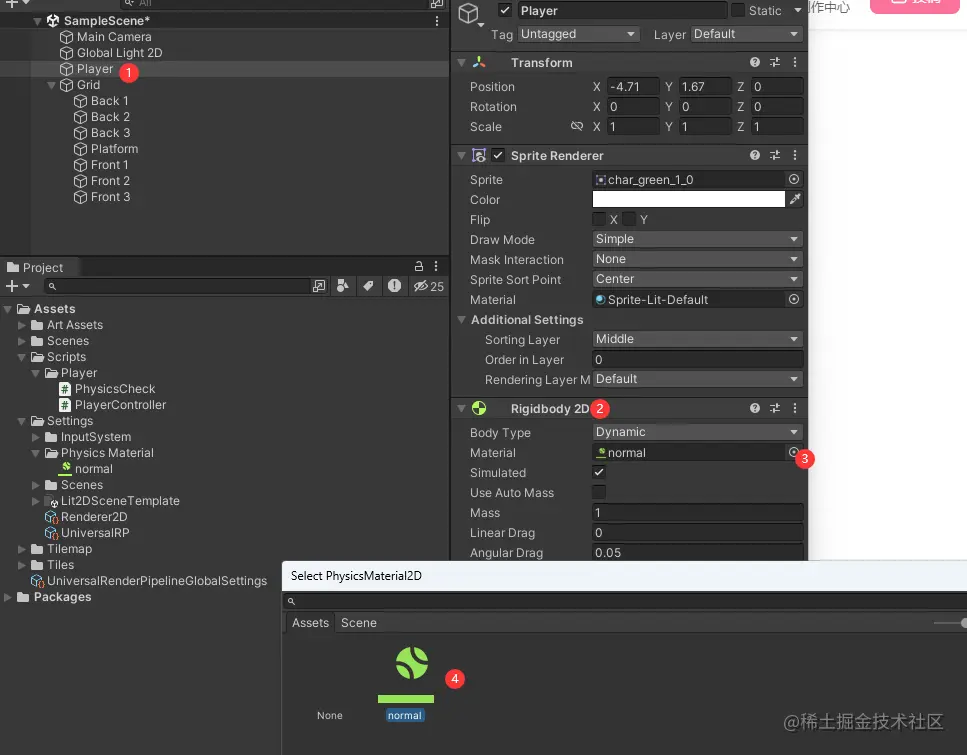This screenshot has height=755, width=967.
Task: Open Sprite Renderer help icon
Action: (x=755, y=155)
